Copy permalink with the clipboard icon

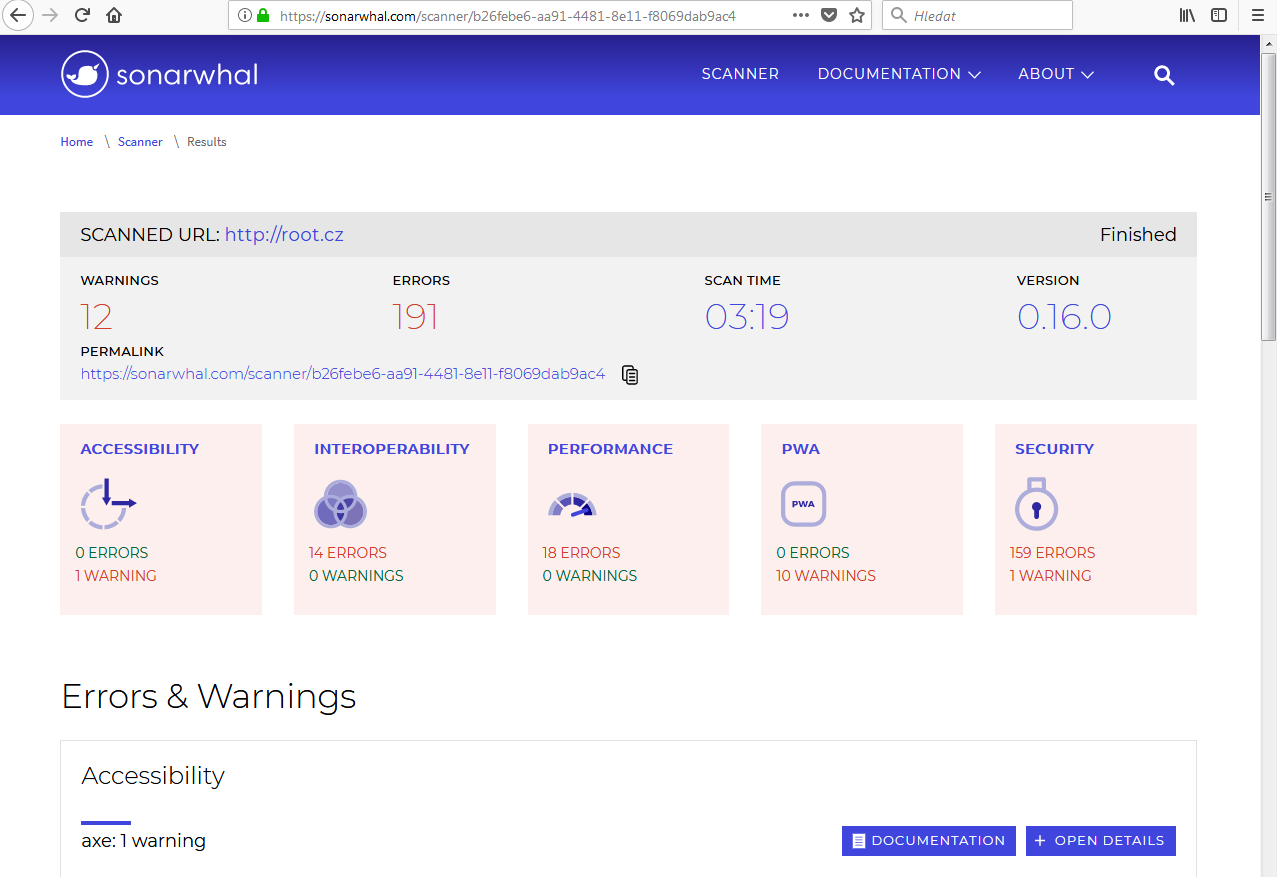630,375
